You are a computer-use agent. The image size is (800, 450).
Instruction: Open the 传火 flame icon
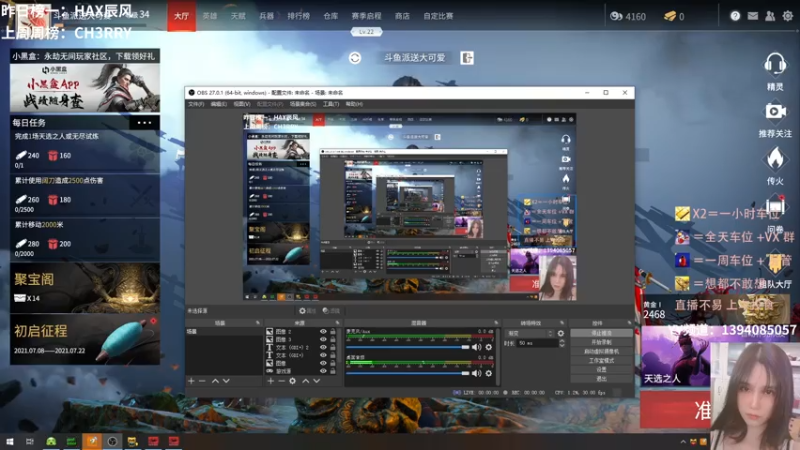click(775, 159)
